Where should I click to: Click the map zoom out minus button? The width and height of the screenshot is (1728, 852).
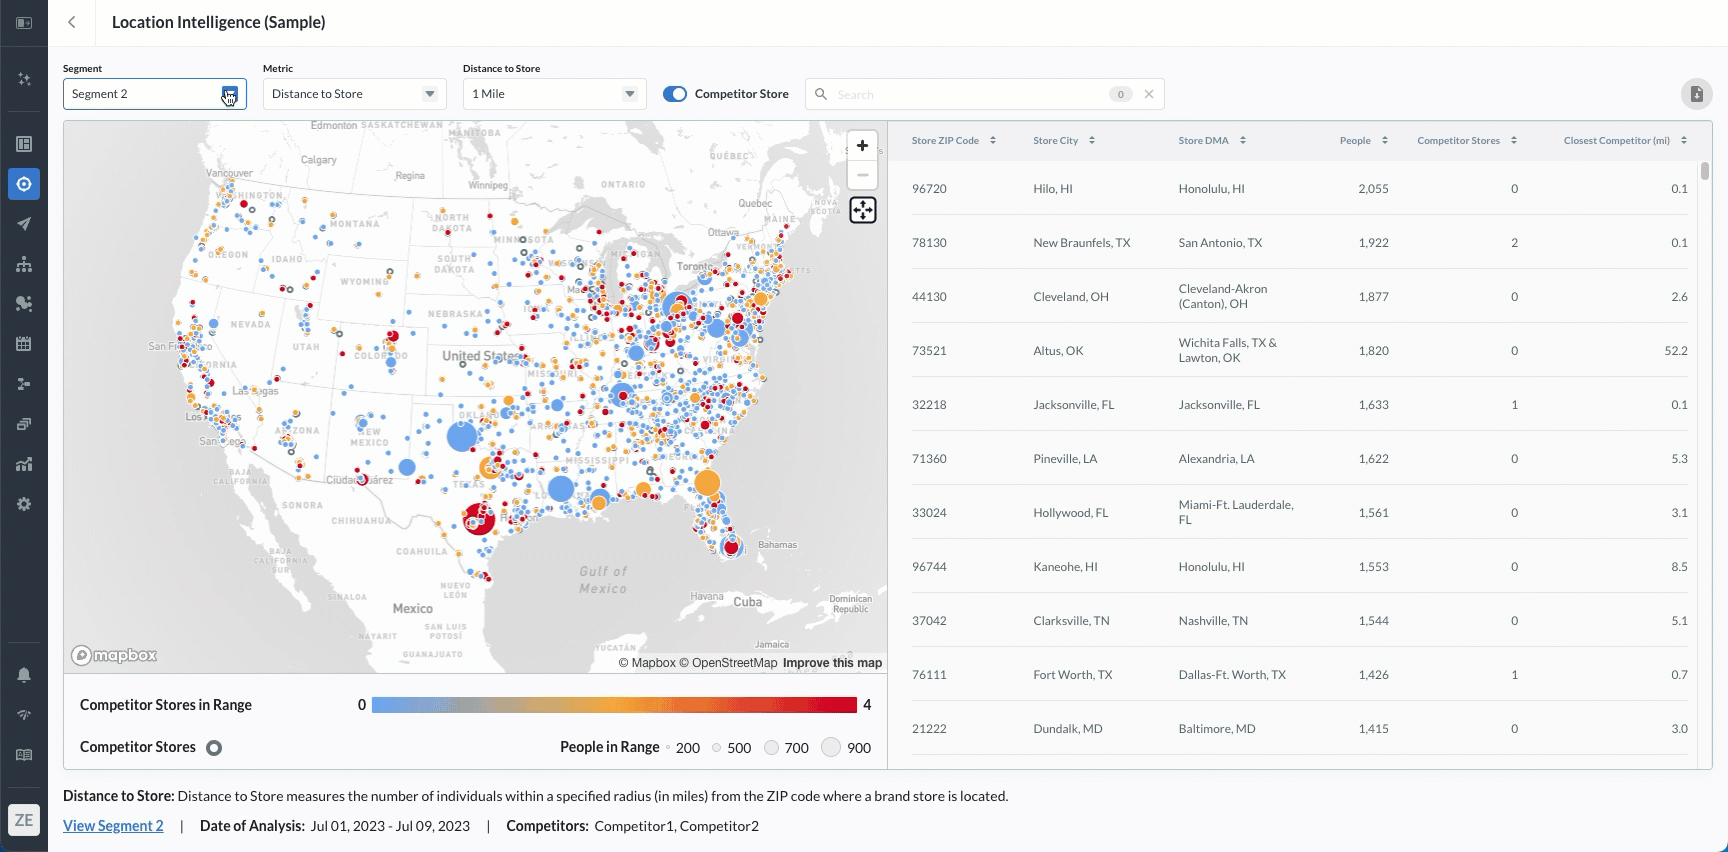coord(862,175)
